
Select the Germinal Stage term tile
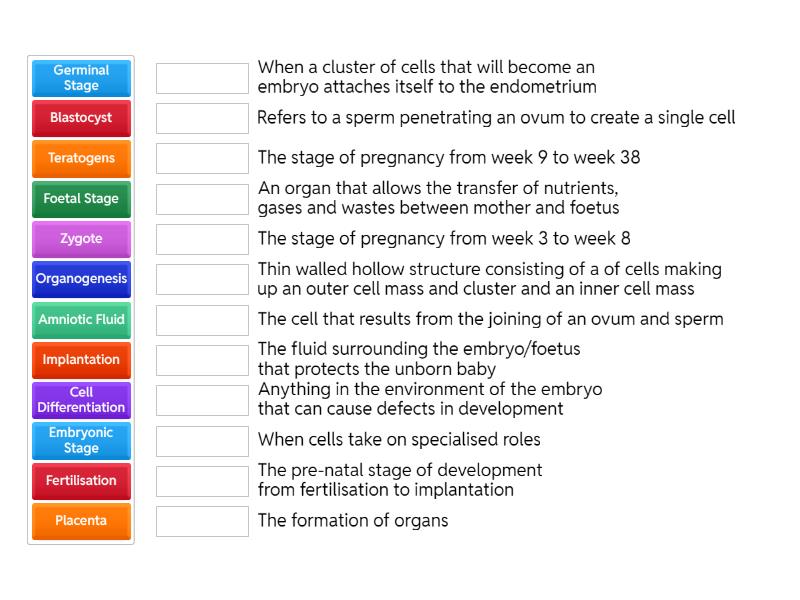pos(81,78)
